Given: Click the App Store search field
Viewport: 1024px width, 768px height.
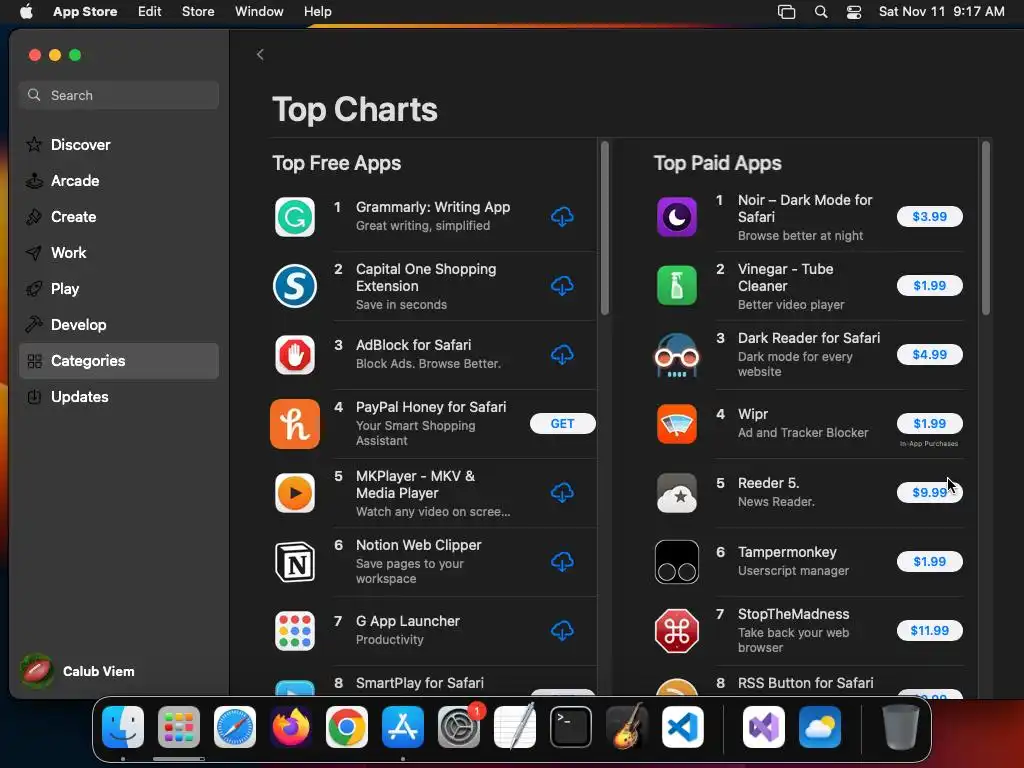Looking at the screenshot, I should (x=119, y=95).
